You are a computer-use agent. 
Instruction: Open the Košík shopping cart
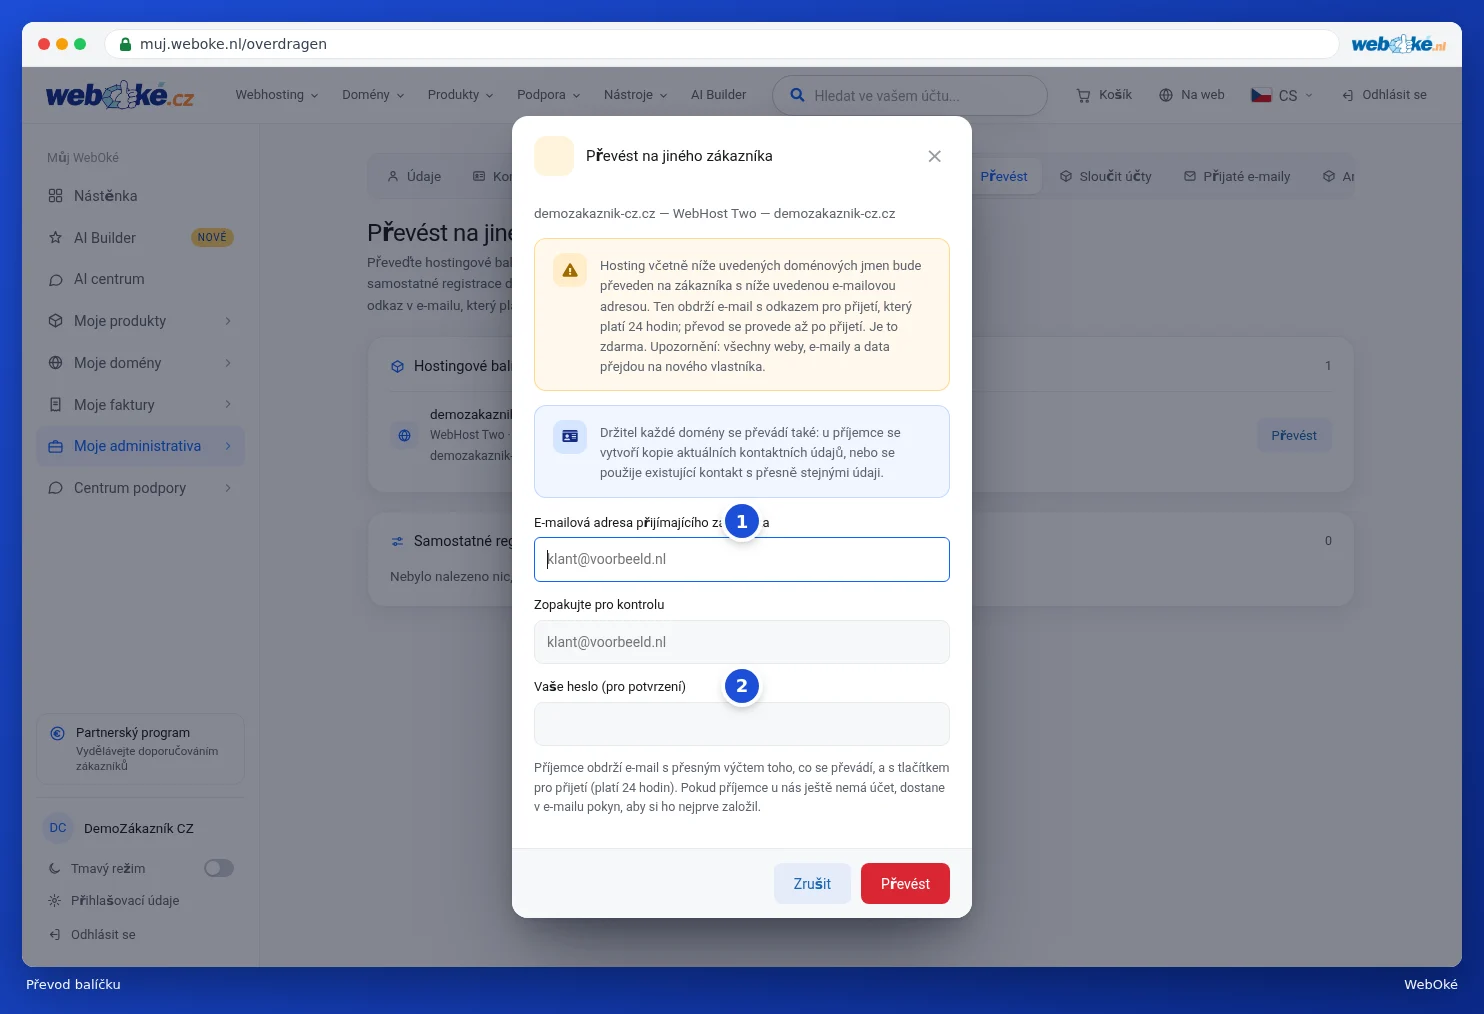pyautogui.click(x=1104, y=95)
